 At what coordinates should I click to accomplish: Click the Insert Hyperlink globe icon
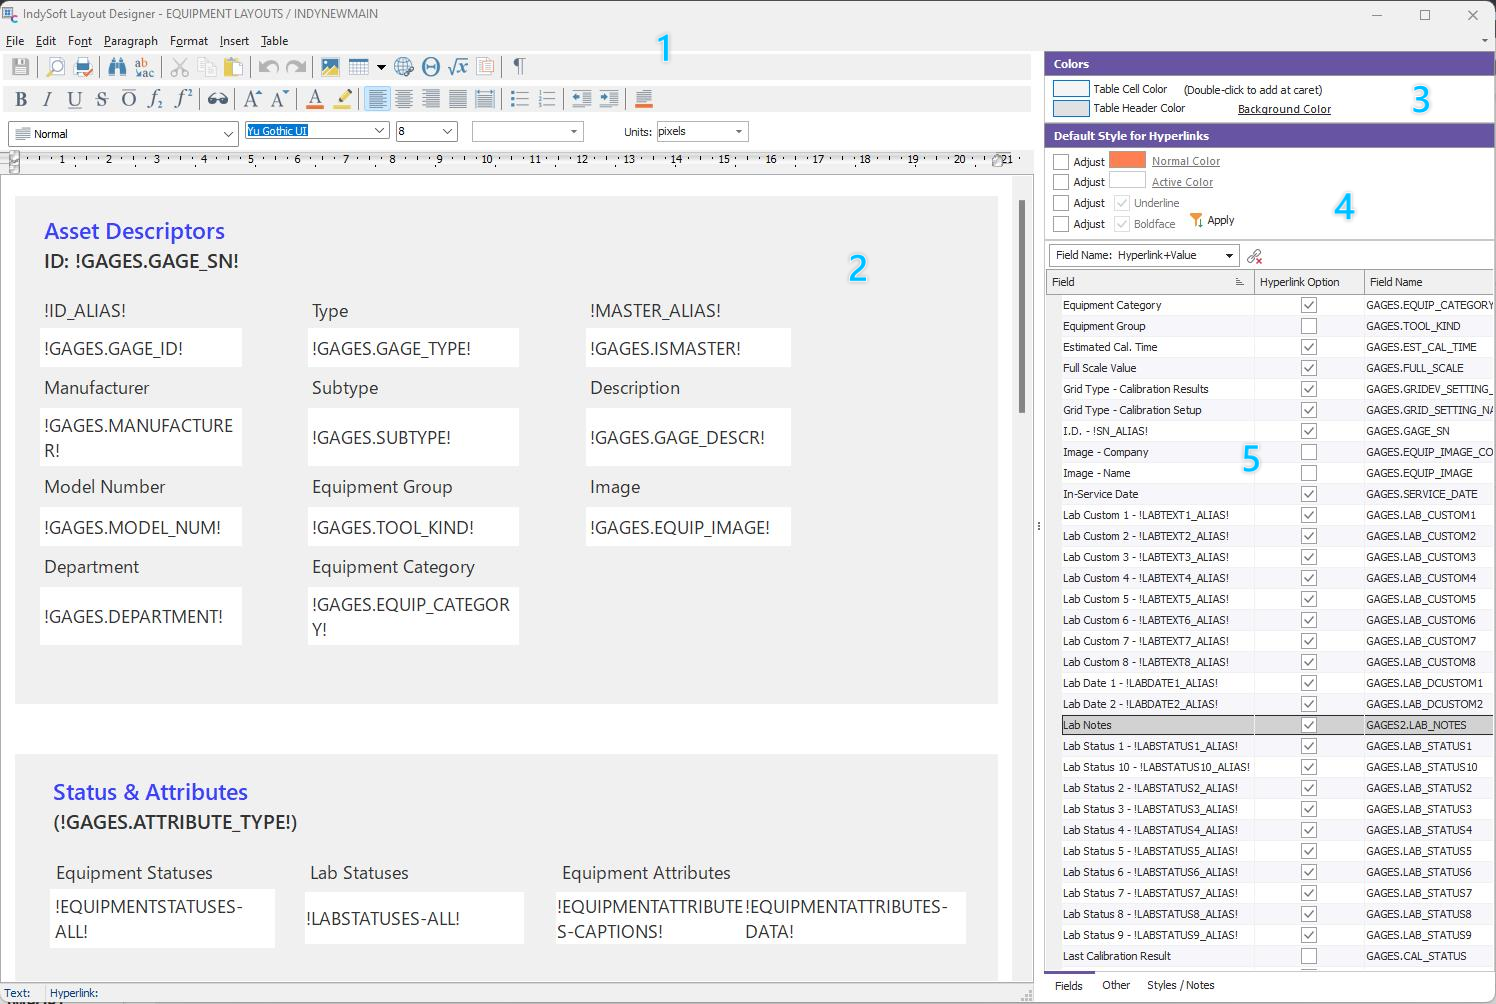tap(404, 67)
